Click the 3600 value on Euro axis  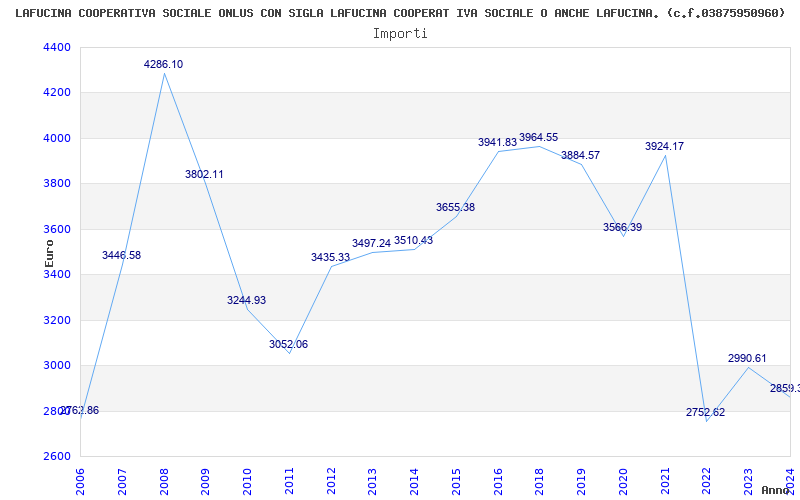(x=58, y=229)
